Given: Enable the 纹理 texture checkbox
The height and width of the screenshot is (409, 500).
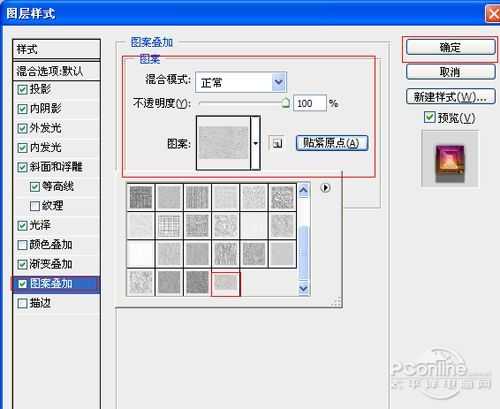Looking at the screenshot, I should pyautogui.click(x=35, y=206).
